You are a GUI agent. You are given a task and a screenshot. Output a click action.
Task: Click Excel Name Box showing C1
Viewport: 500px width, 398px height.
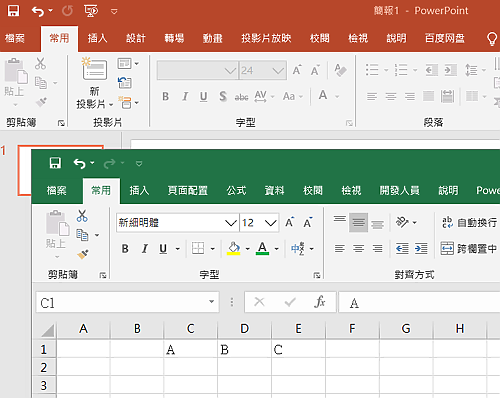(x=127, y=302)
